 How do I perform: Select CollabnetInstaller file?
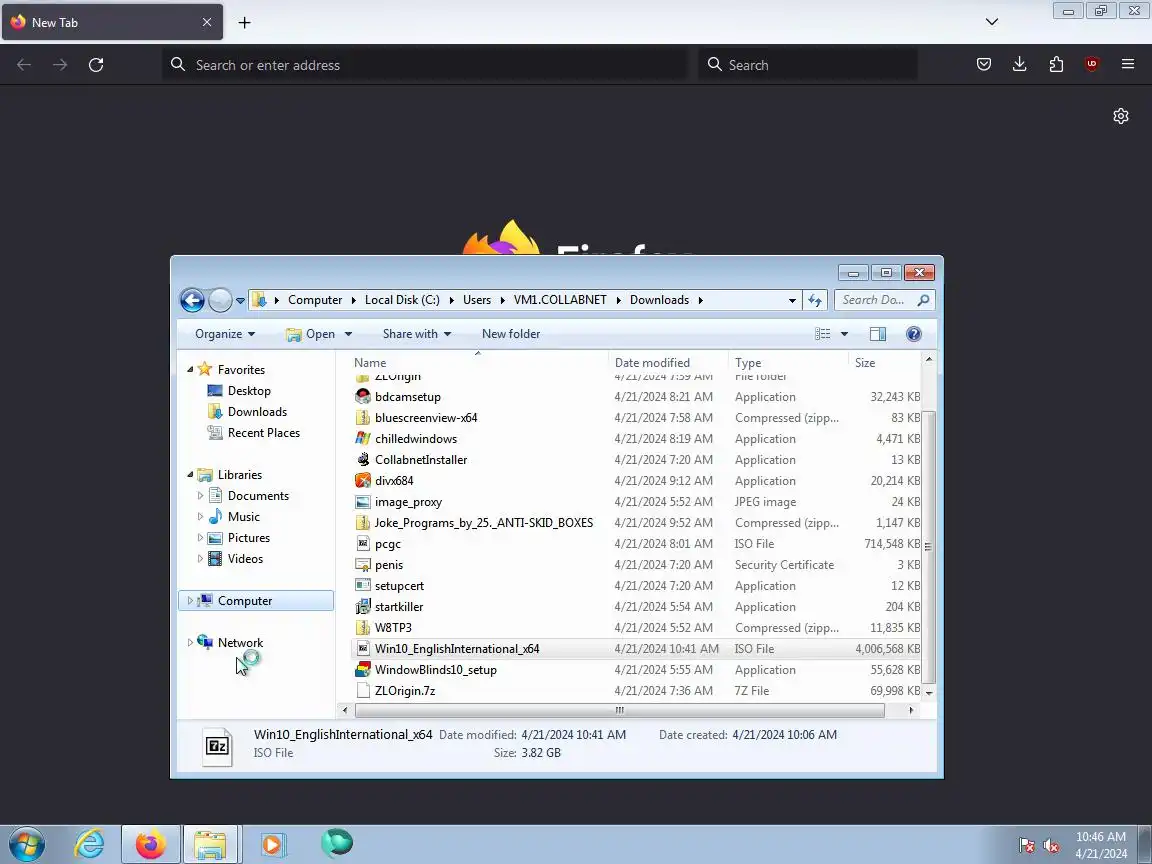click(421, 460)
